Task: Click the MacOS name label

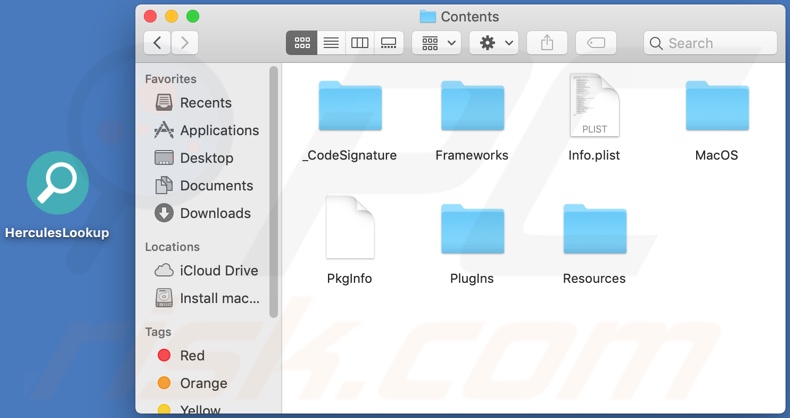Action: [x=716, y=155]
